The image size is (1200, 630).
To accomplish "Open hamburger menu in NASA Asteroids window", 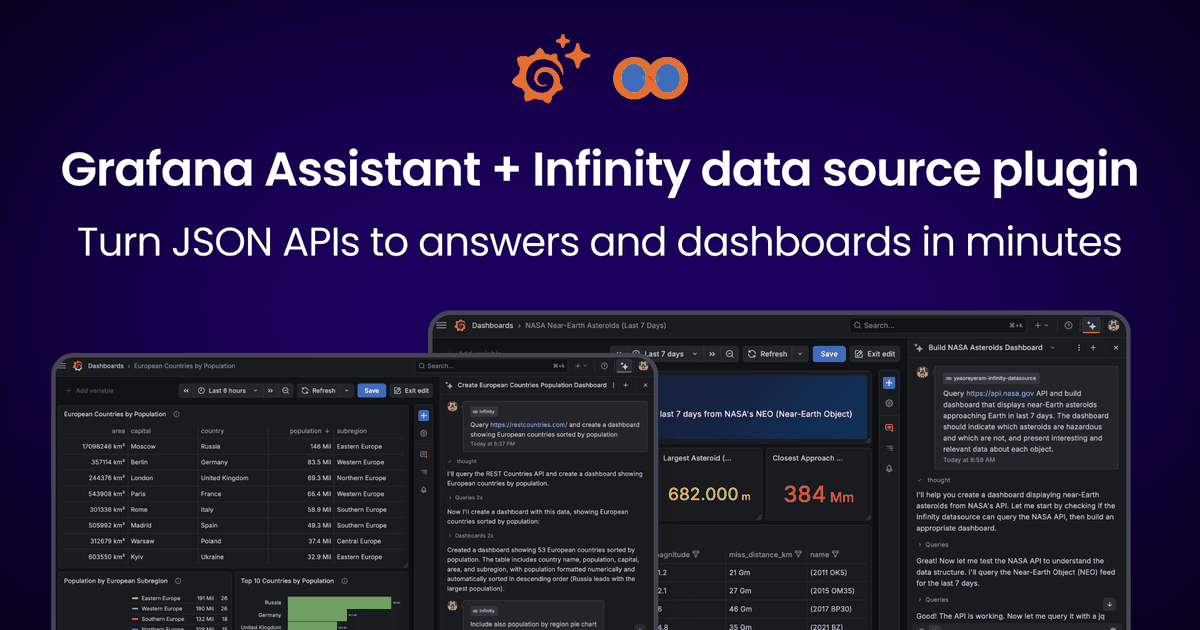I will pos(441,325).
